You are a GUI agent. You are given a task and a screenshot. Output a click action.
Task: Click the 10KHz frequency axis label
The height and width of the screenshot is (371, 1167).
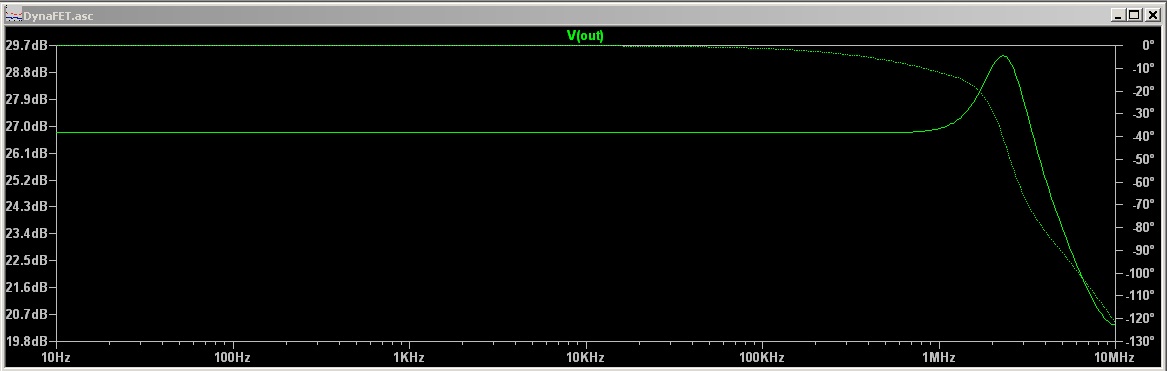tap(585, 358)
